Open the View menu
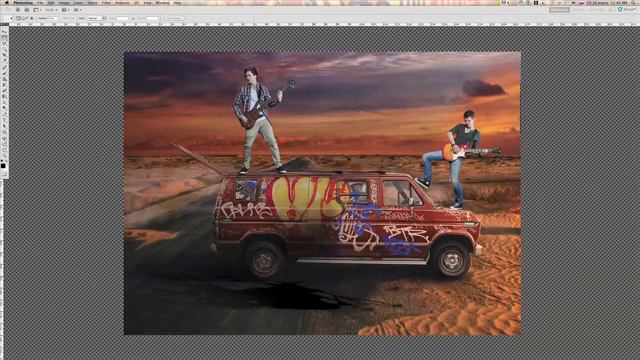 point(147,3)
